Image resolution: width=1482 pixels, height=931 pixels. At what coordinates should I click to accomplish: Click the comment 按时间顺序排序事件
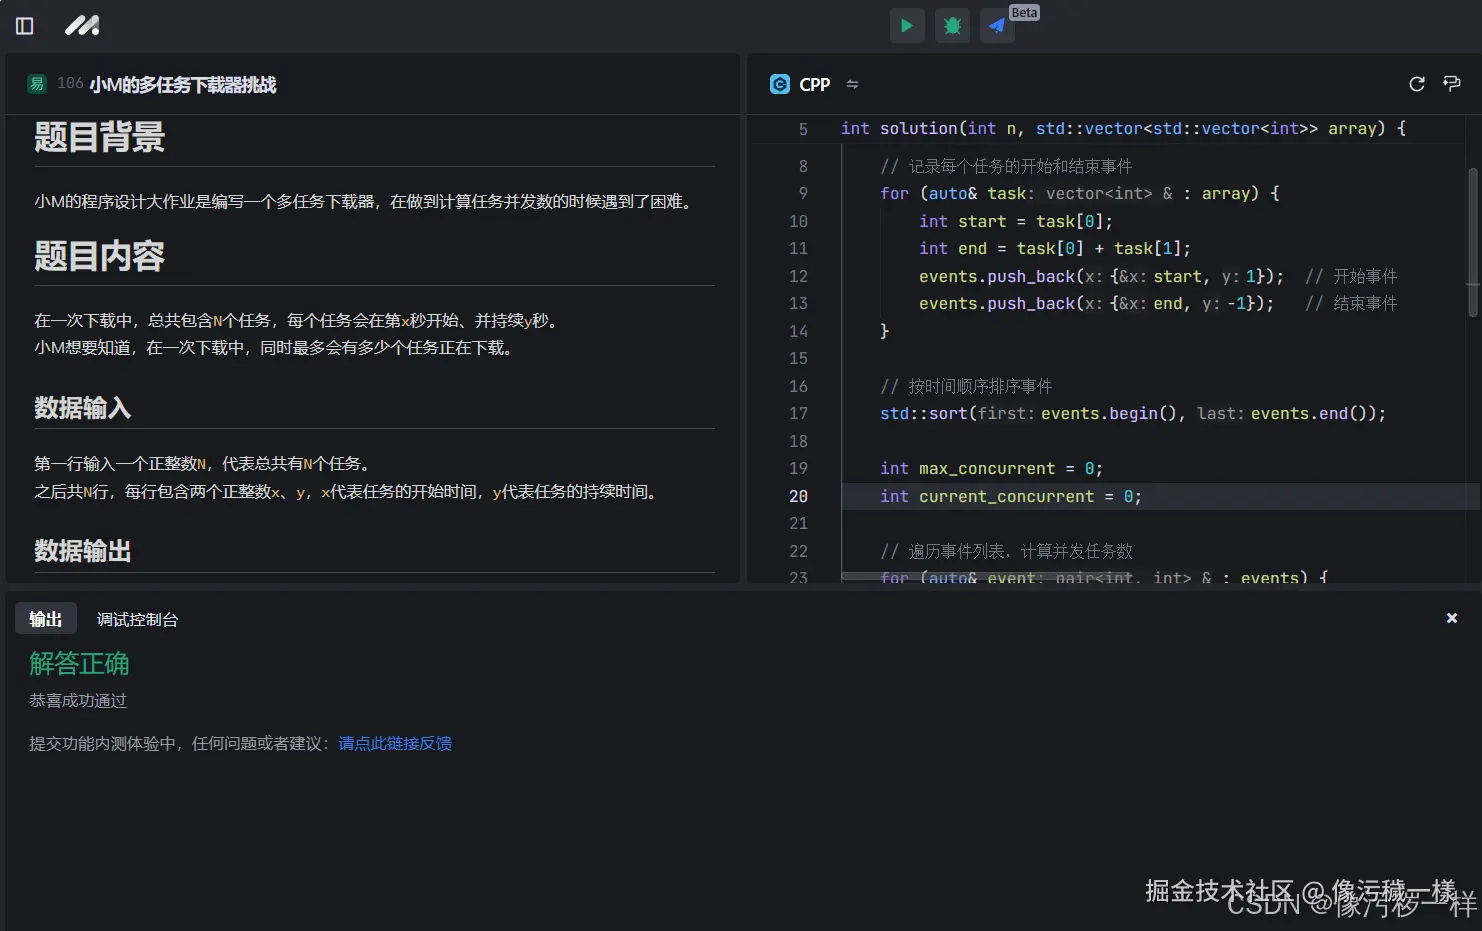(x=966, y=386)
